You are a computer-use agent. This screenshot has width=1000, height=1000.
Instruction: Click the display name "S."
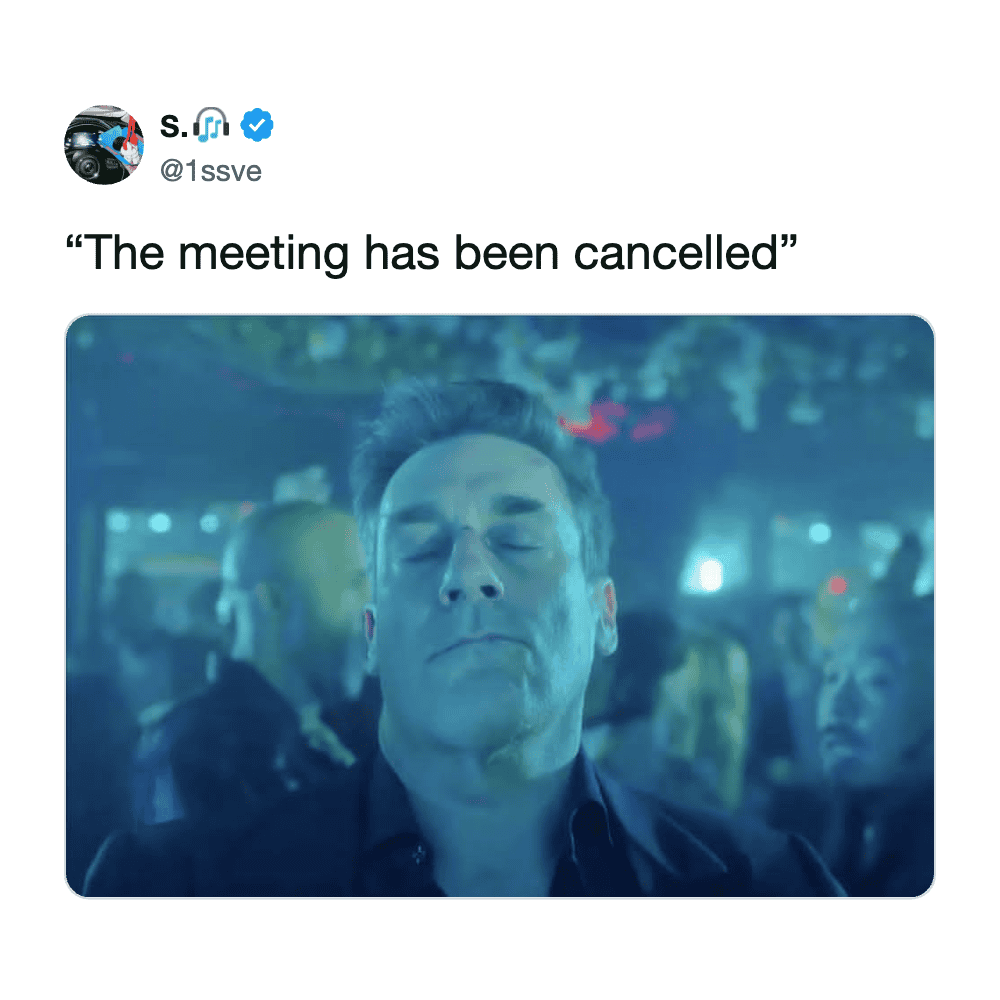173,125
